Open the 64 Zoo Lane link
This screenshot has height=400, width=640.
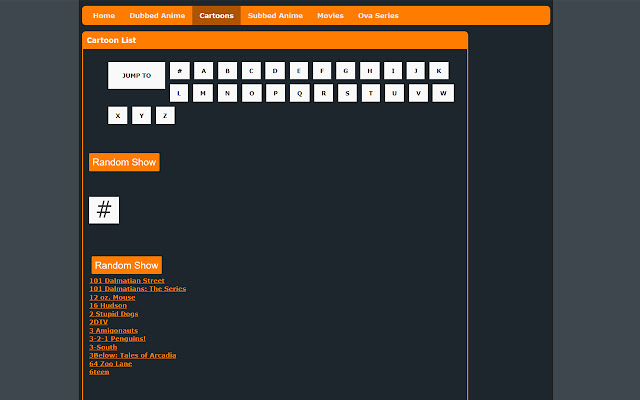(x=110, y=363)
